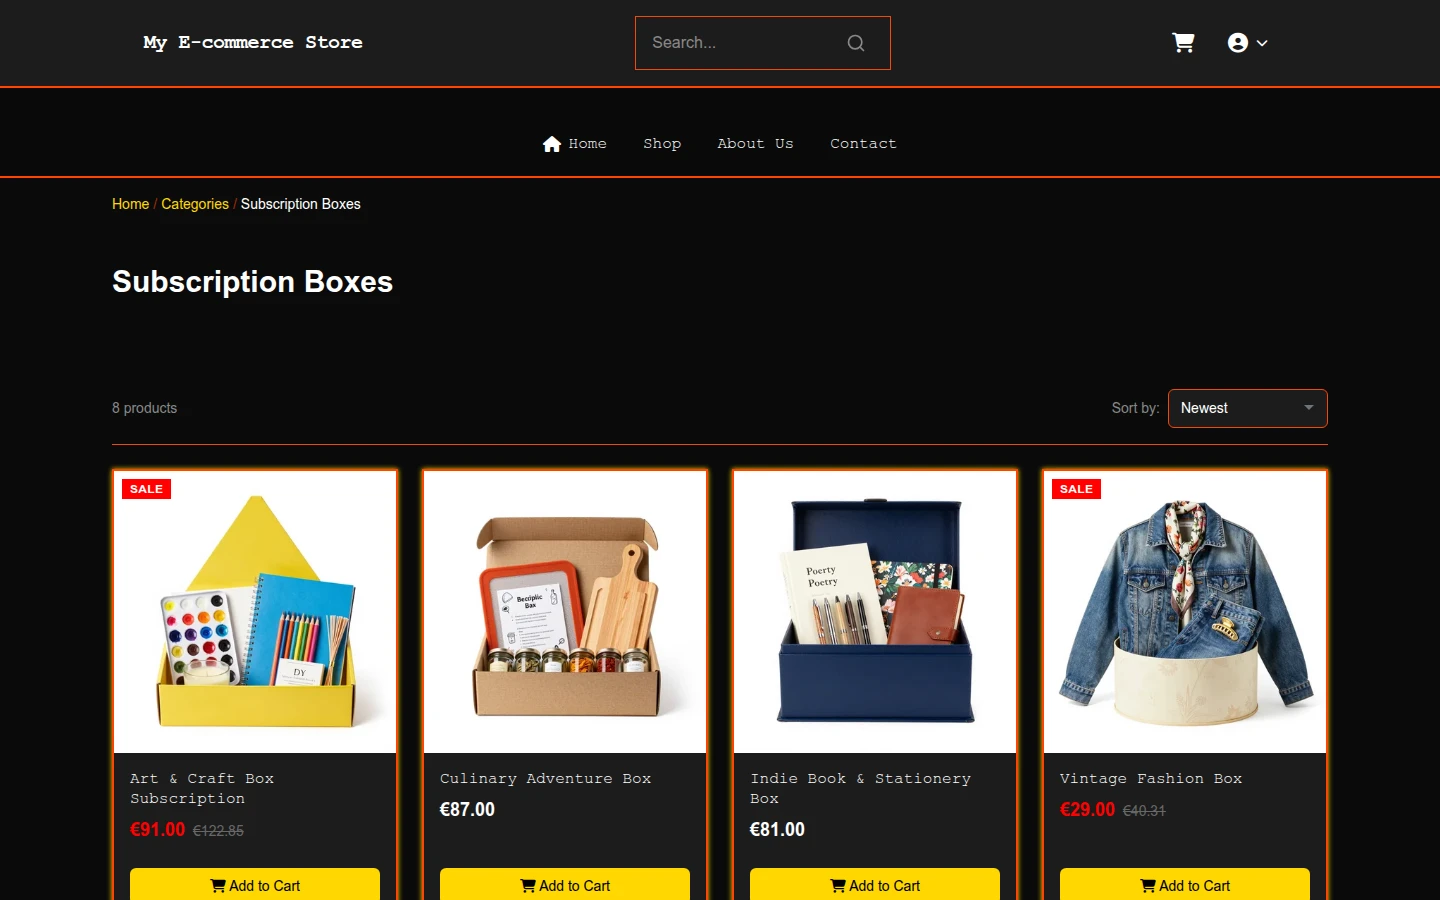The width and height of the screenshot is (1440, 900).
Task: Click the search magnifier icon
Action: [856, 43]
